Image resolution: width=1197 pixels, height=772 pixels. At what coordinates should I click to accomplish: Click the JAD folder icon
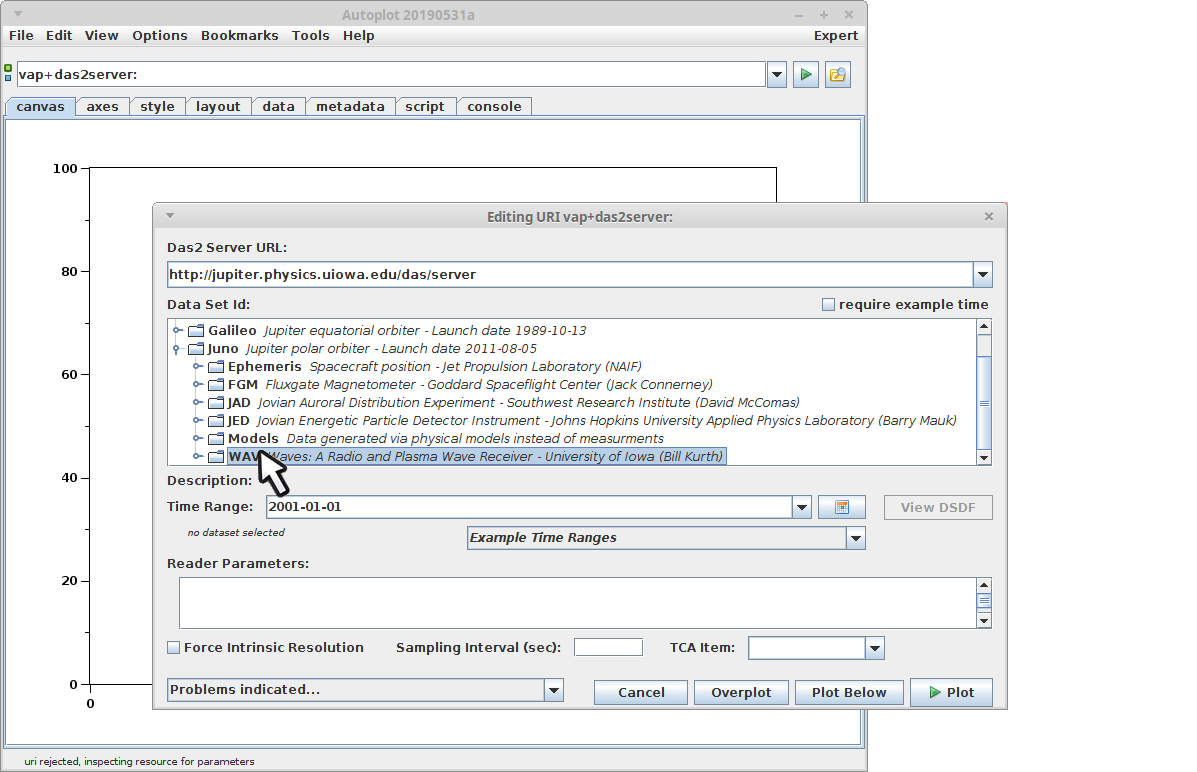pos(216,402)
